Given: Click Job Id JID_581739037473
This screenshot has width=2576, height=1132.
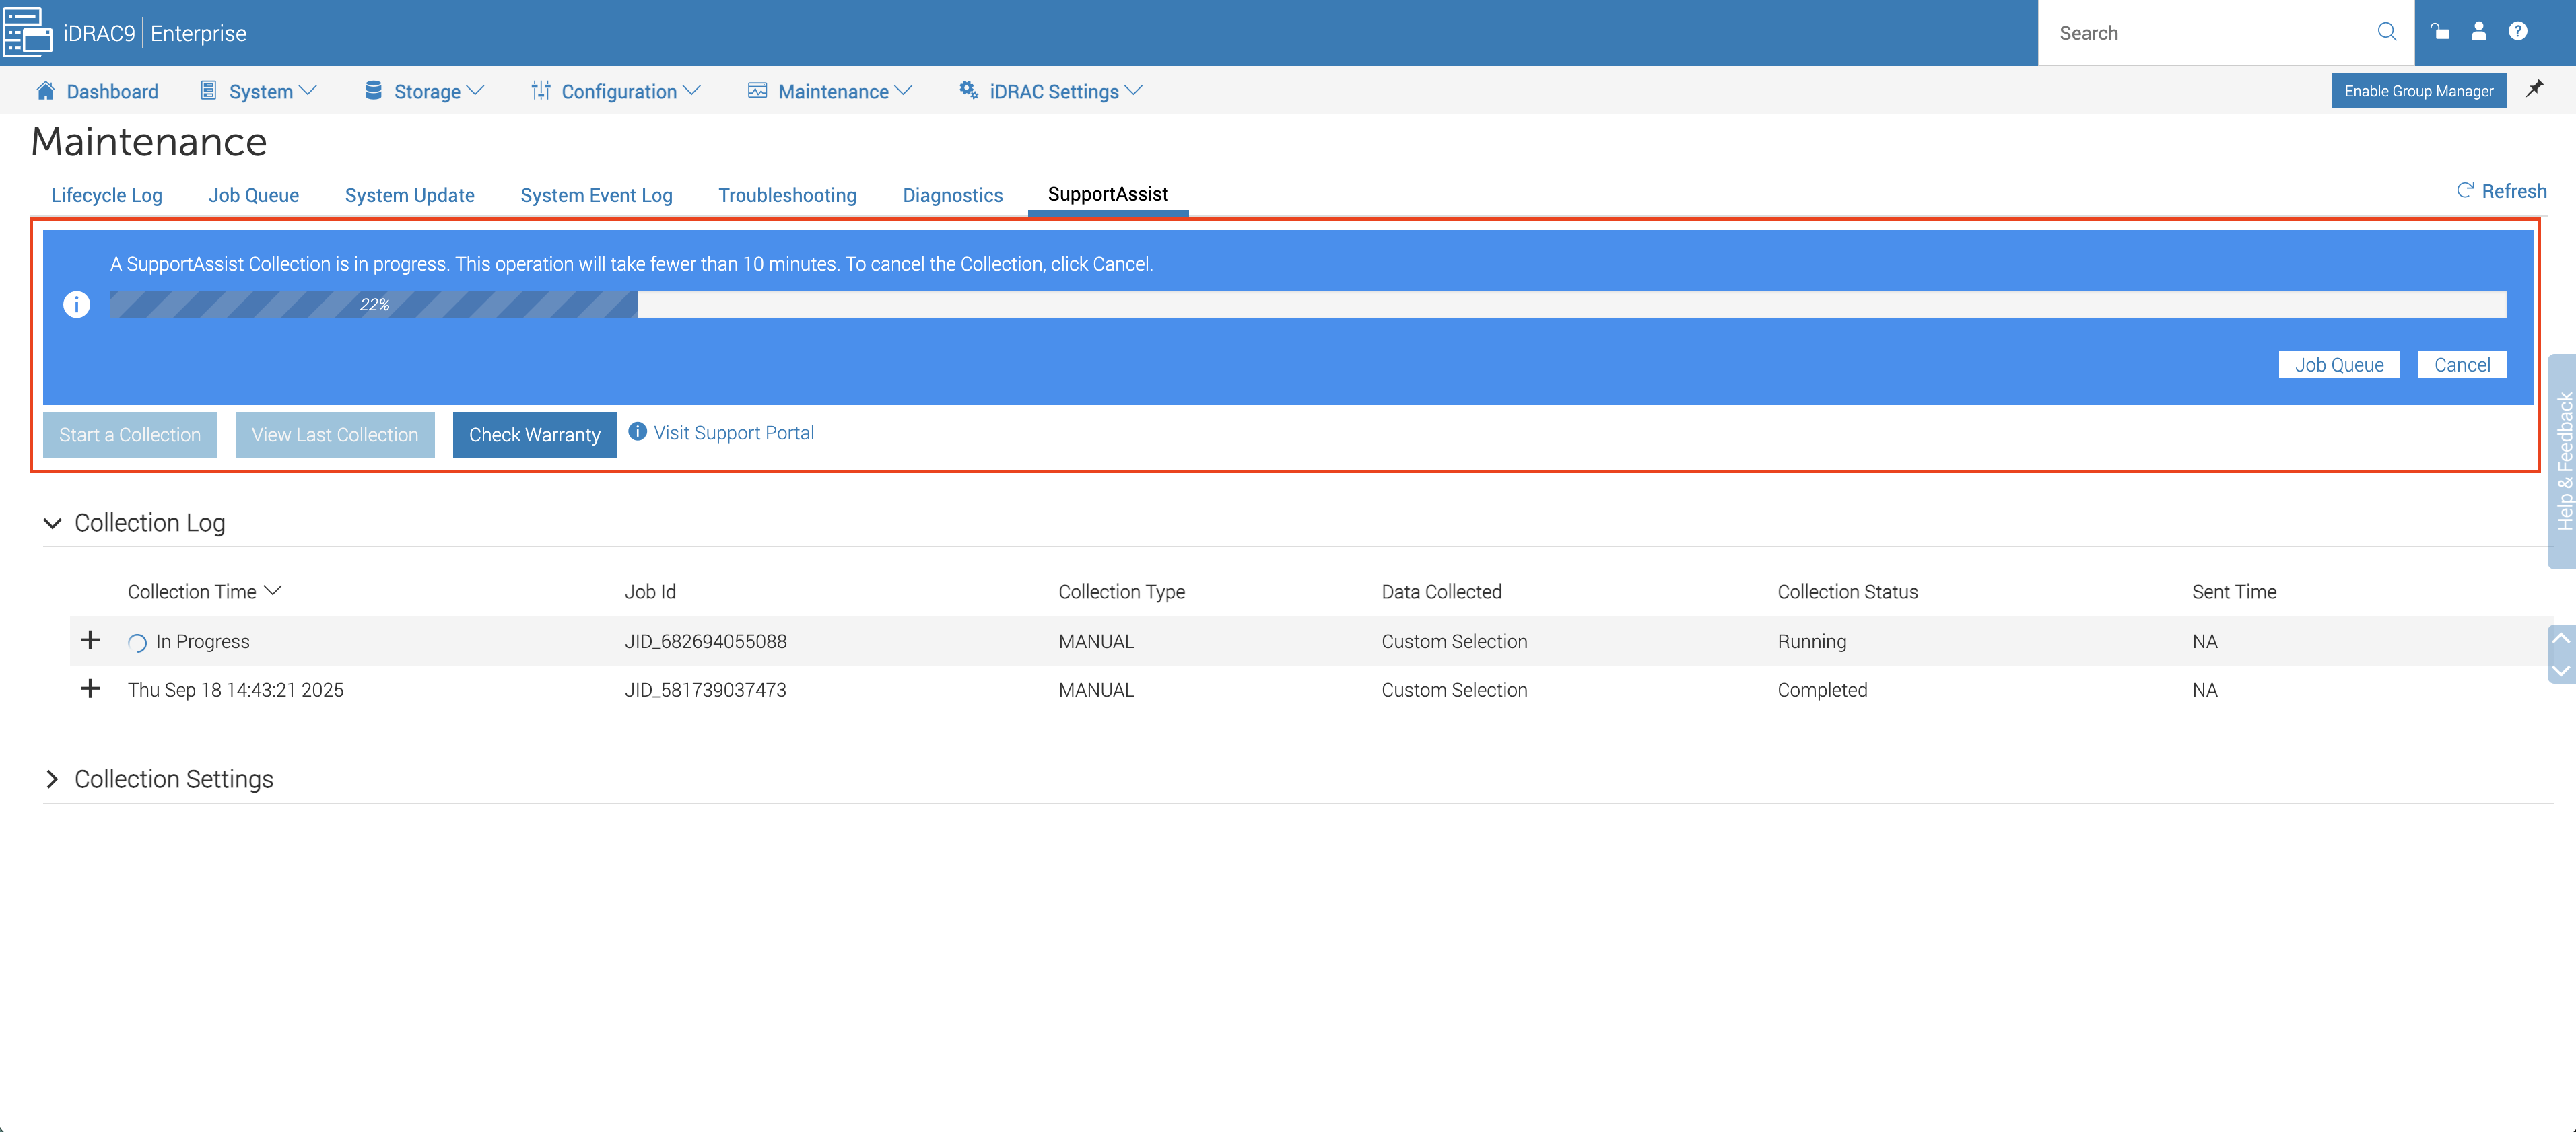Looking at the screenshot, I should (706, 690).
